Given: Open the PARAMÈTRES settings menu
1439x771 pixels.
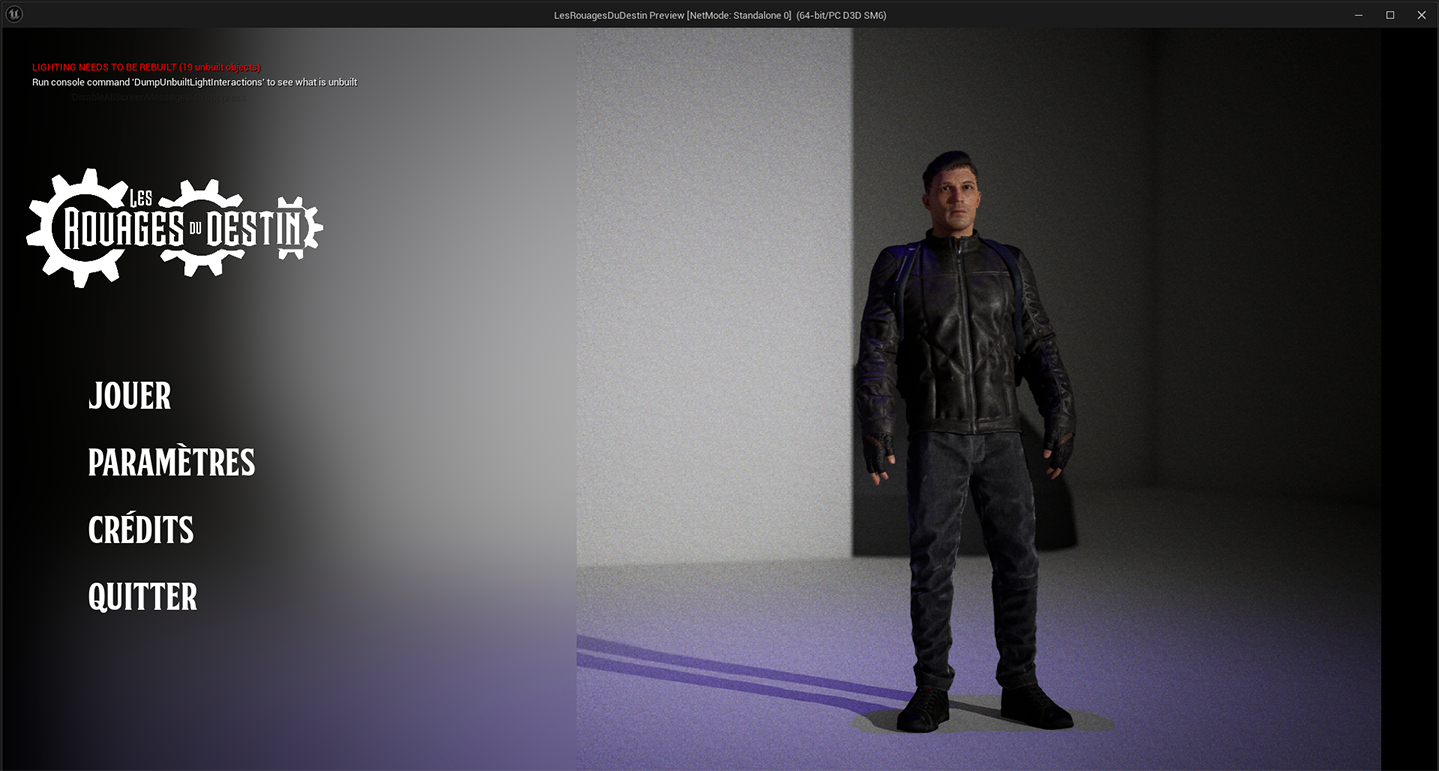Looking at the screenshot, I should (x=171, y=463).
